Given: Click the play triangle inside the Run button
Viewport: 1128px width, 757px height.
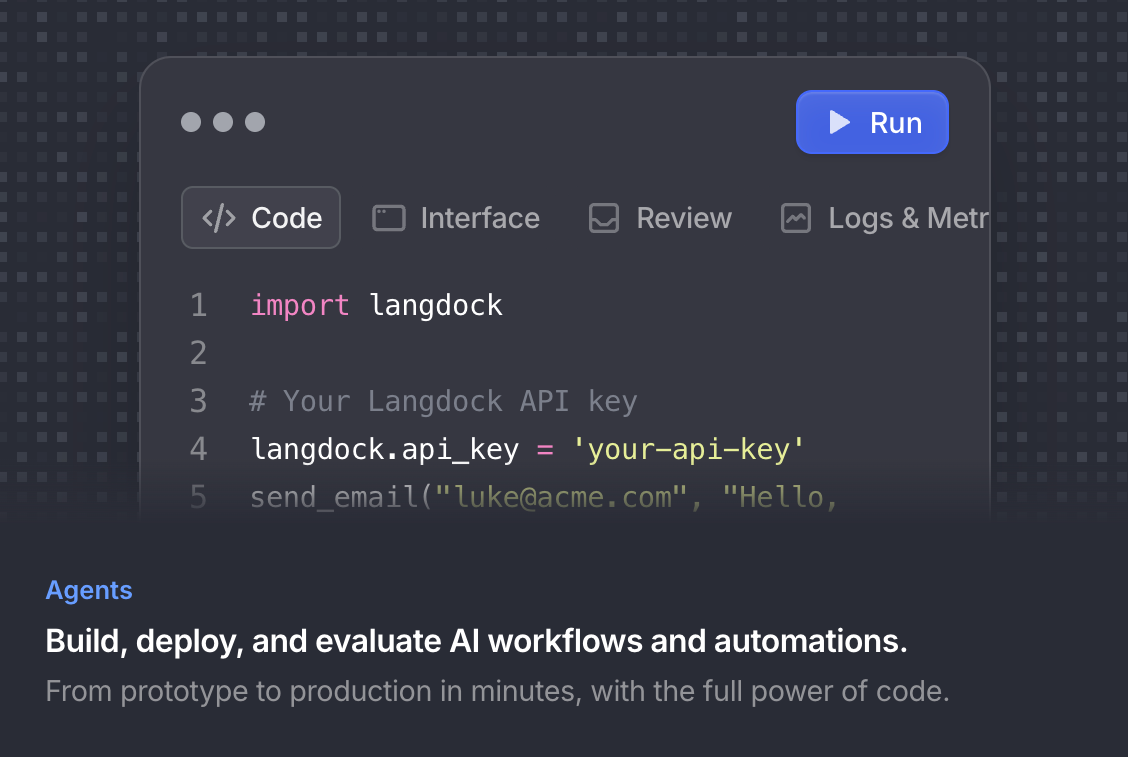Looking at the screenshot, I should click(x=841, y=122).
